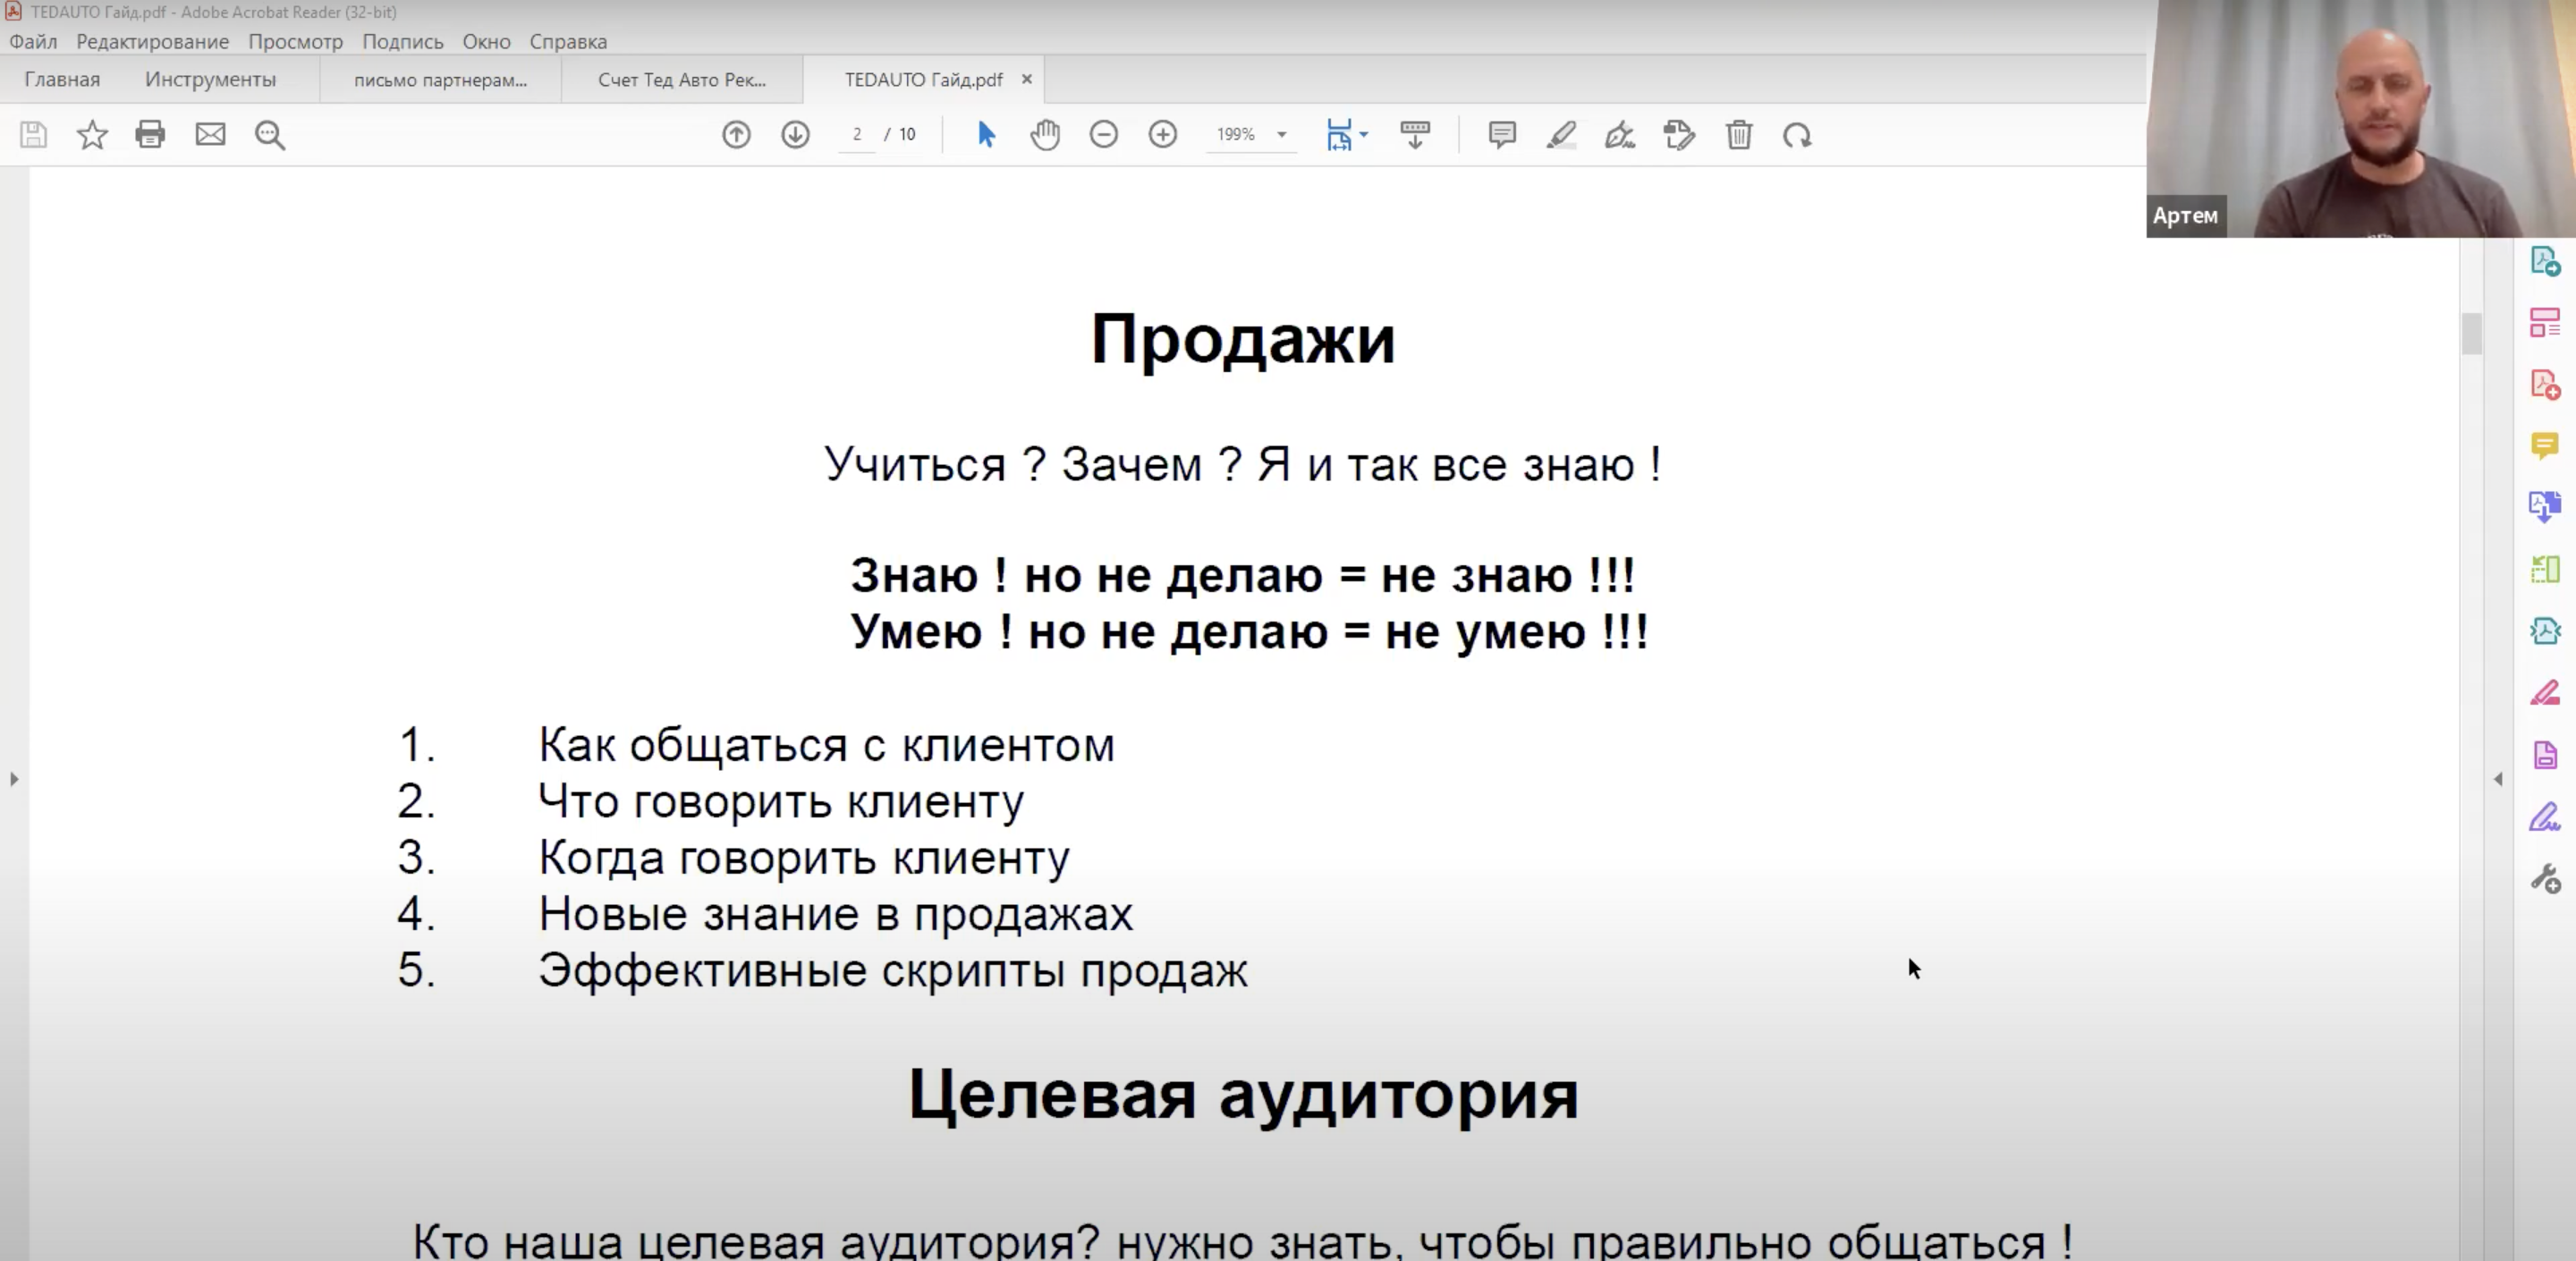This screenshot has height=1261, width=2576.
Task: Select the Highlight text pen tool
Action: (1561, 134)
